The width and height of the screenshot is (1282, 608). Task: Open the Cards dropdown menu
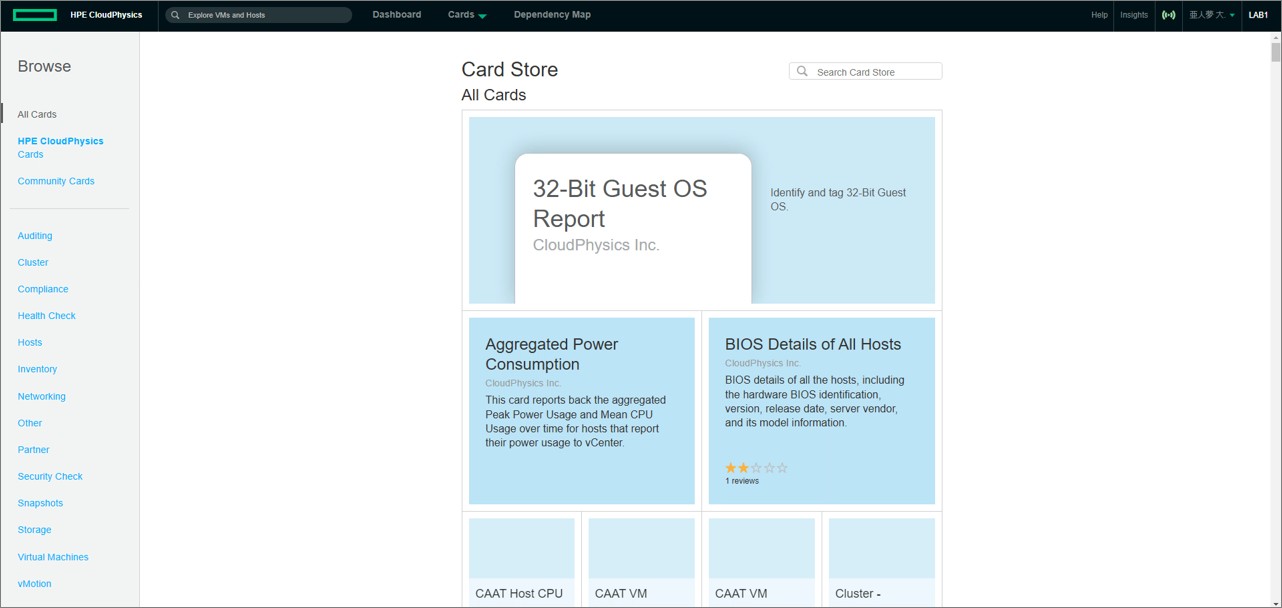467,15
